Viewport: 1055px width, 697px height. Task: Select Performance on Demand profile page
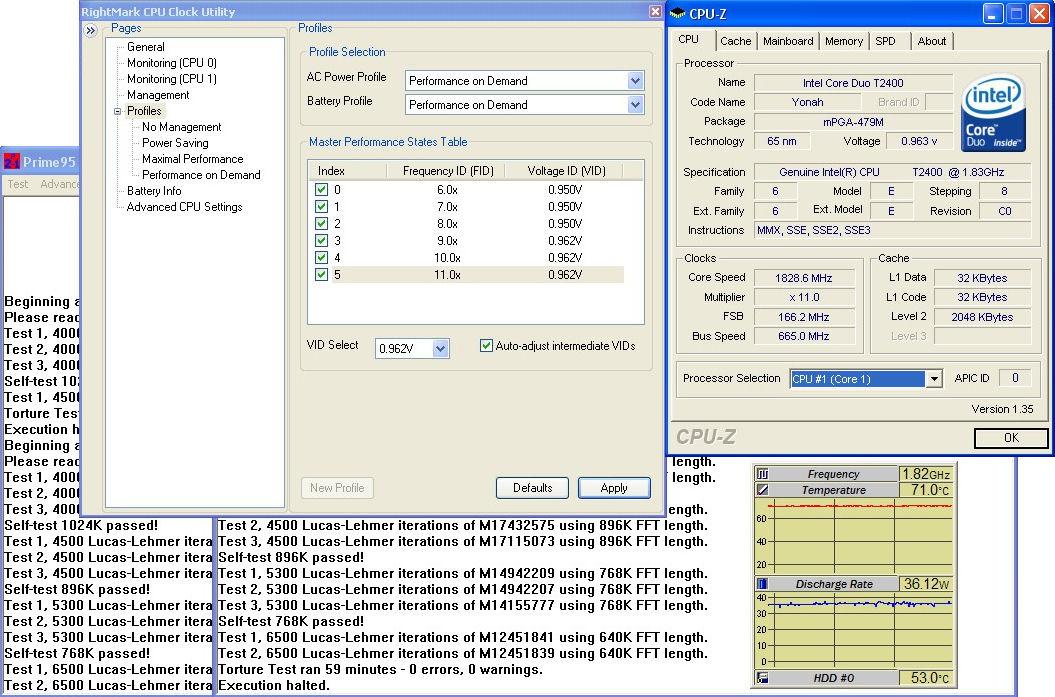(201, 175)
